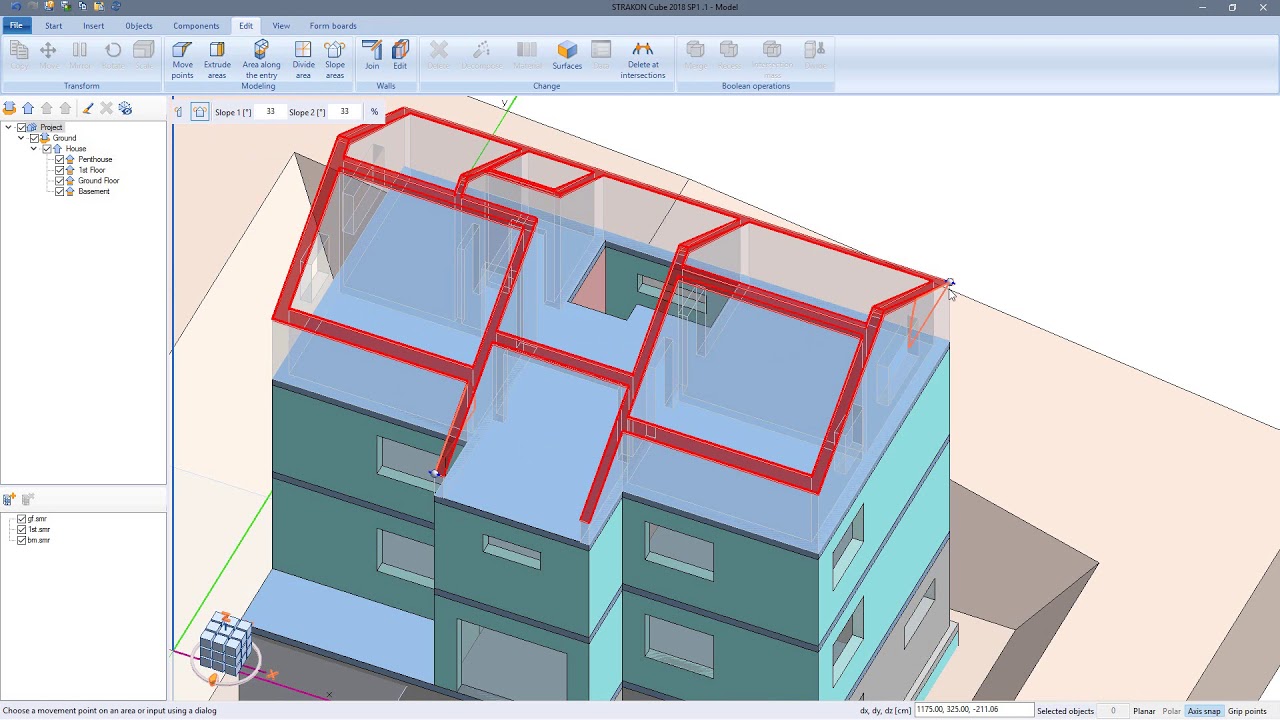The height and width of the screenshot is (720, 1280).
Task: Toggle Axis snap in status bar
Action: (1204, 711)
